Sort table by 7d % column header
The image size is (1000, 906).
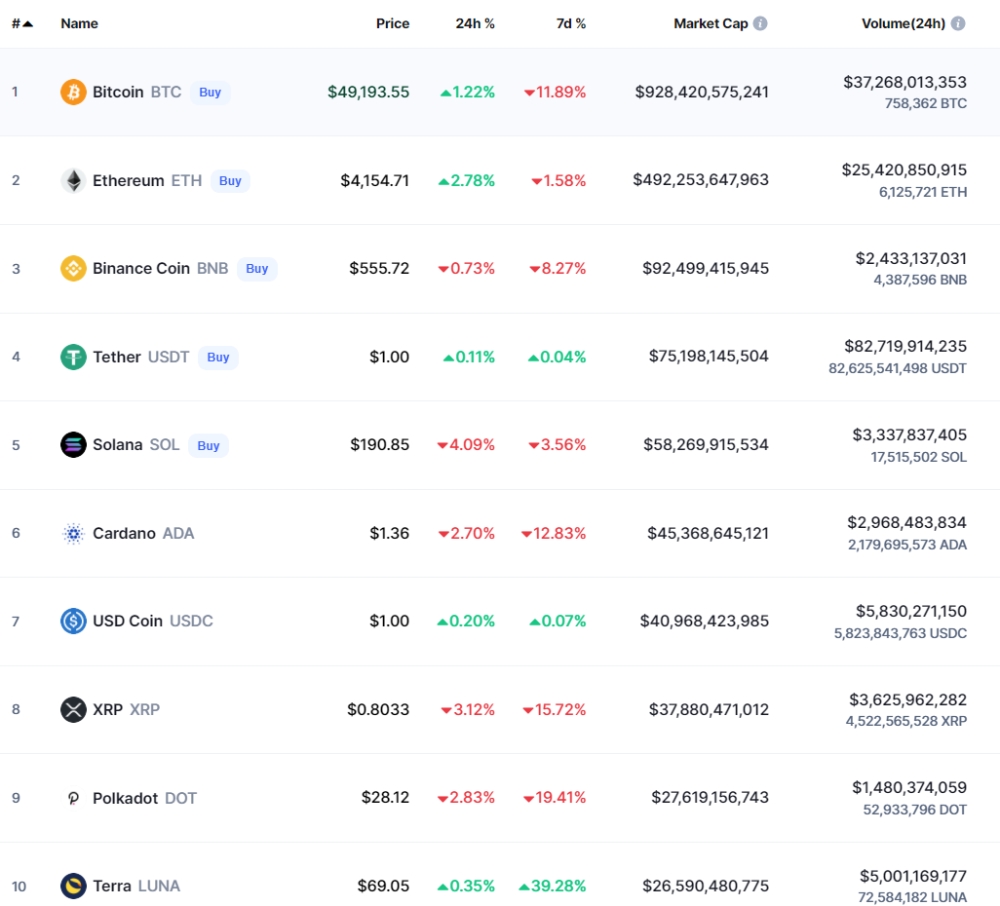[x=571, y=23]
